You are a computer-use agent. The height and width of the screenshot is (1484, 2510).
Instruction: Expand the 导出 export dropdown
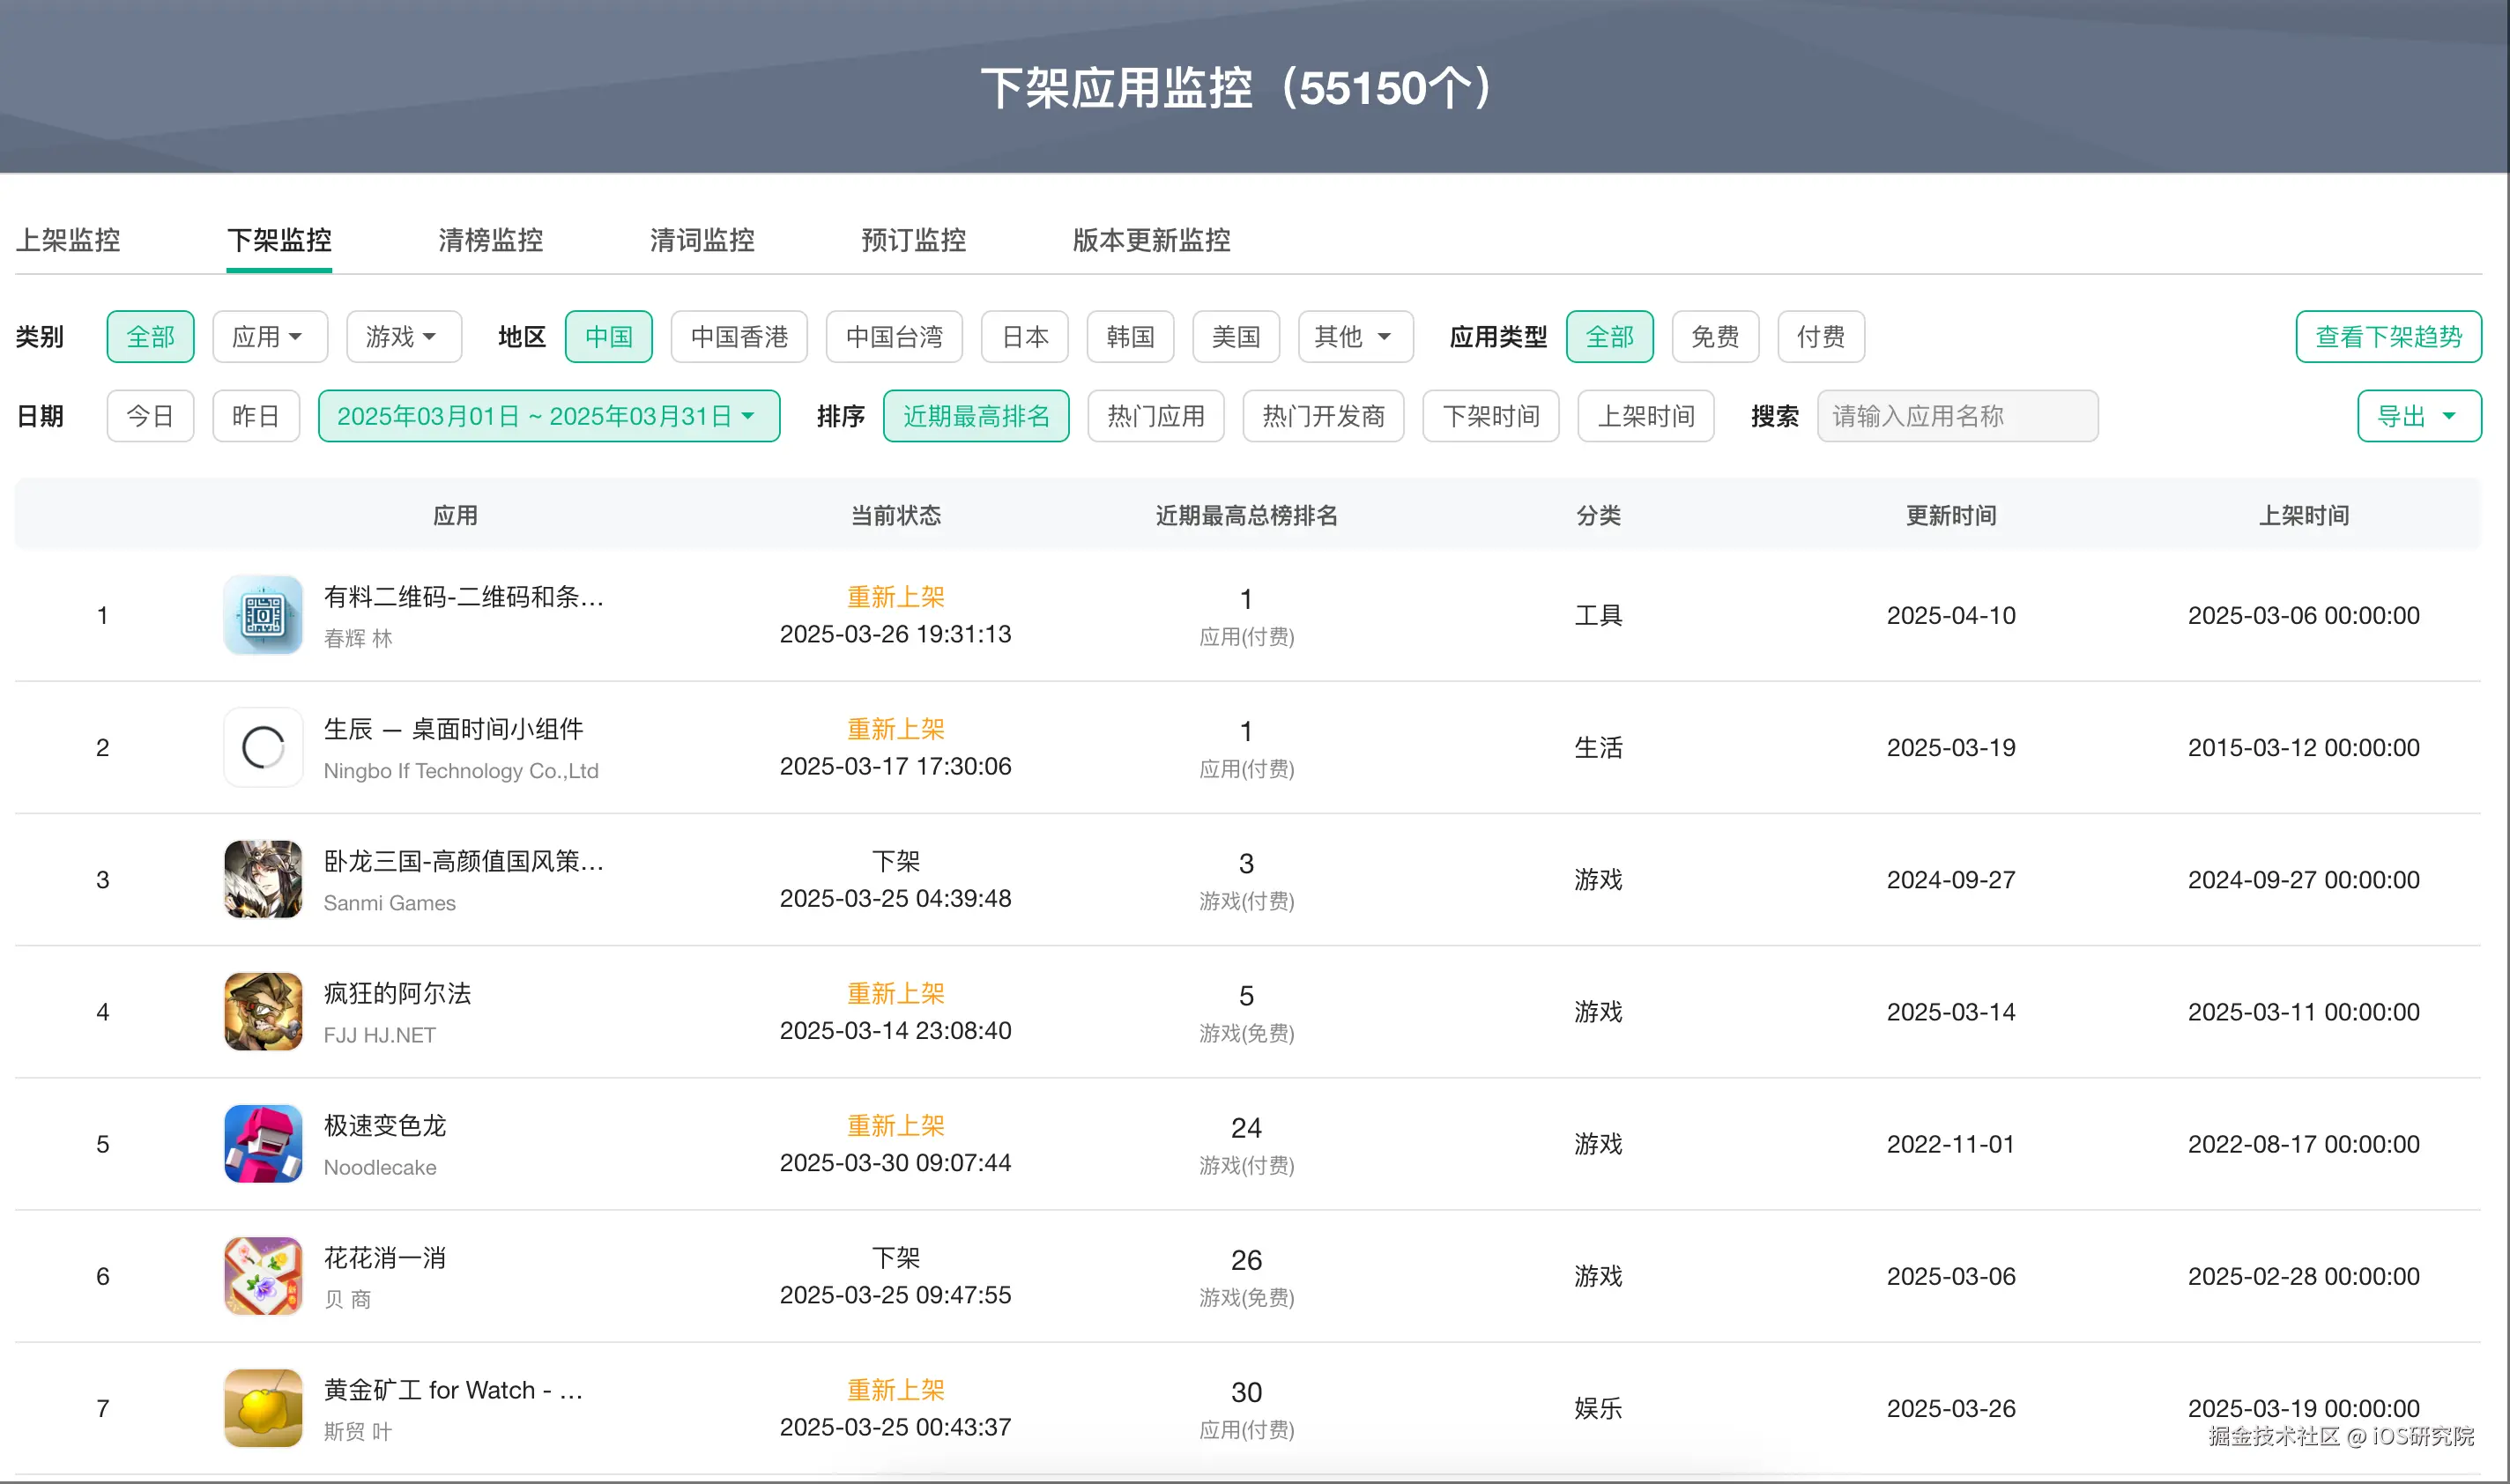(x=2418, y=416)
